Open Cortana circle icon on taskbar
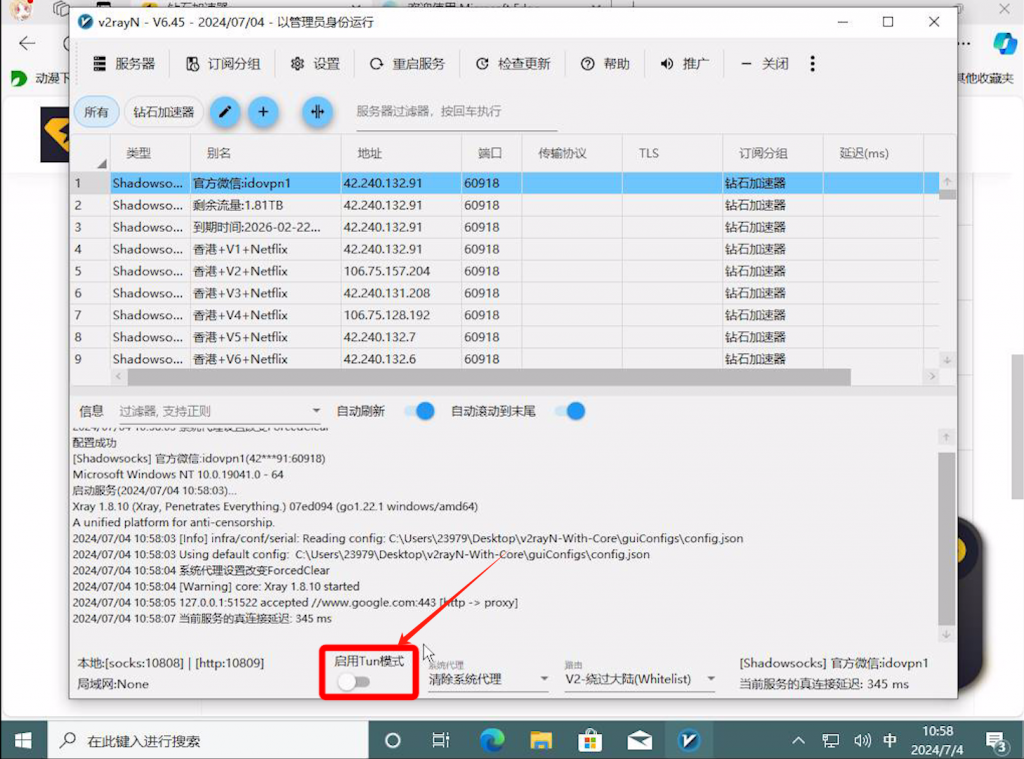This screenshot has width=1024, height=759. click(392, 740)
